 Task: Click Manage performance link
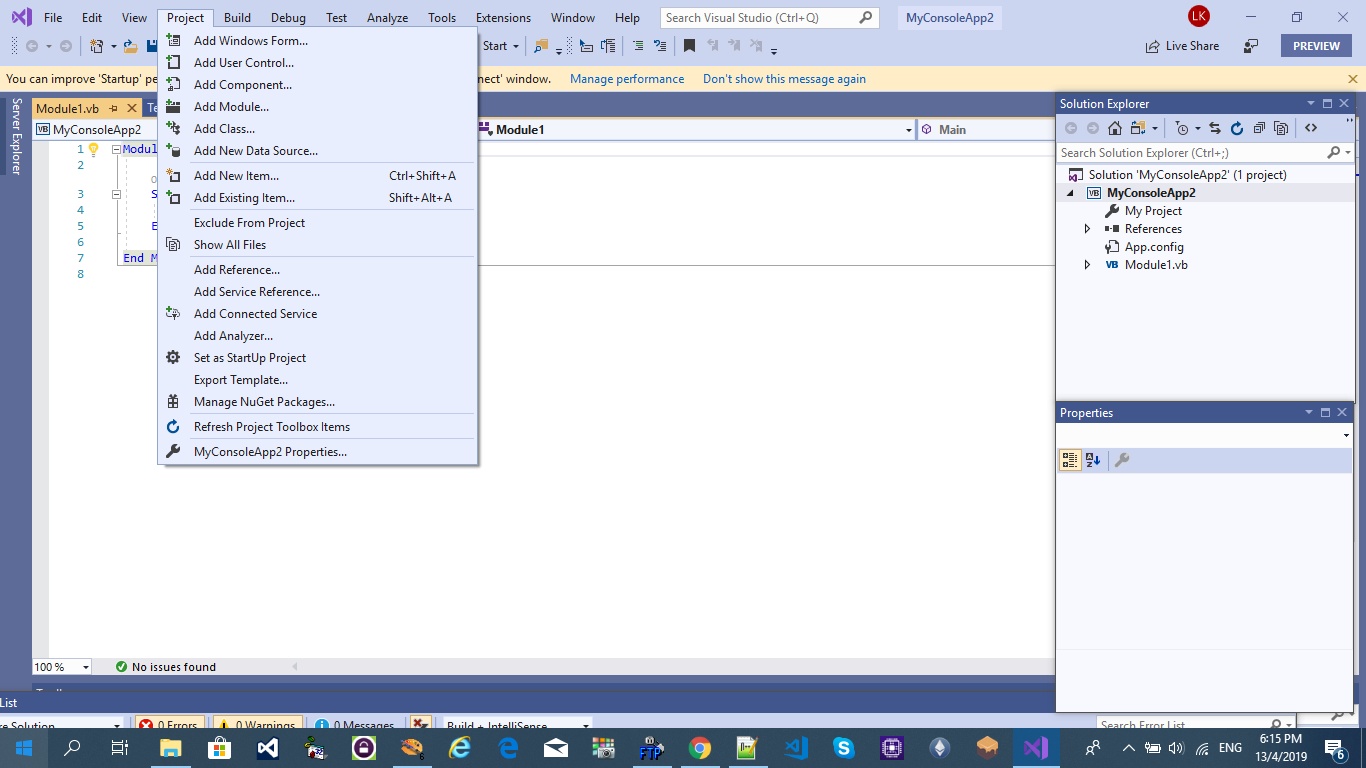coord(627,79)
